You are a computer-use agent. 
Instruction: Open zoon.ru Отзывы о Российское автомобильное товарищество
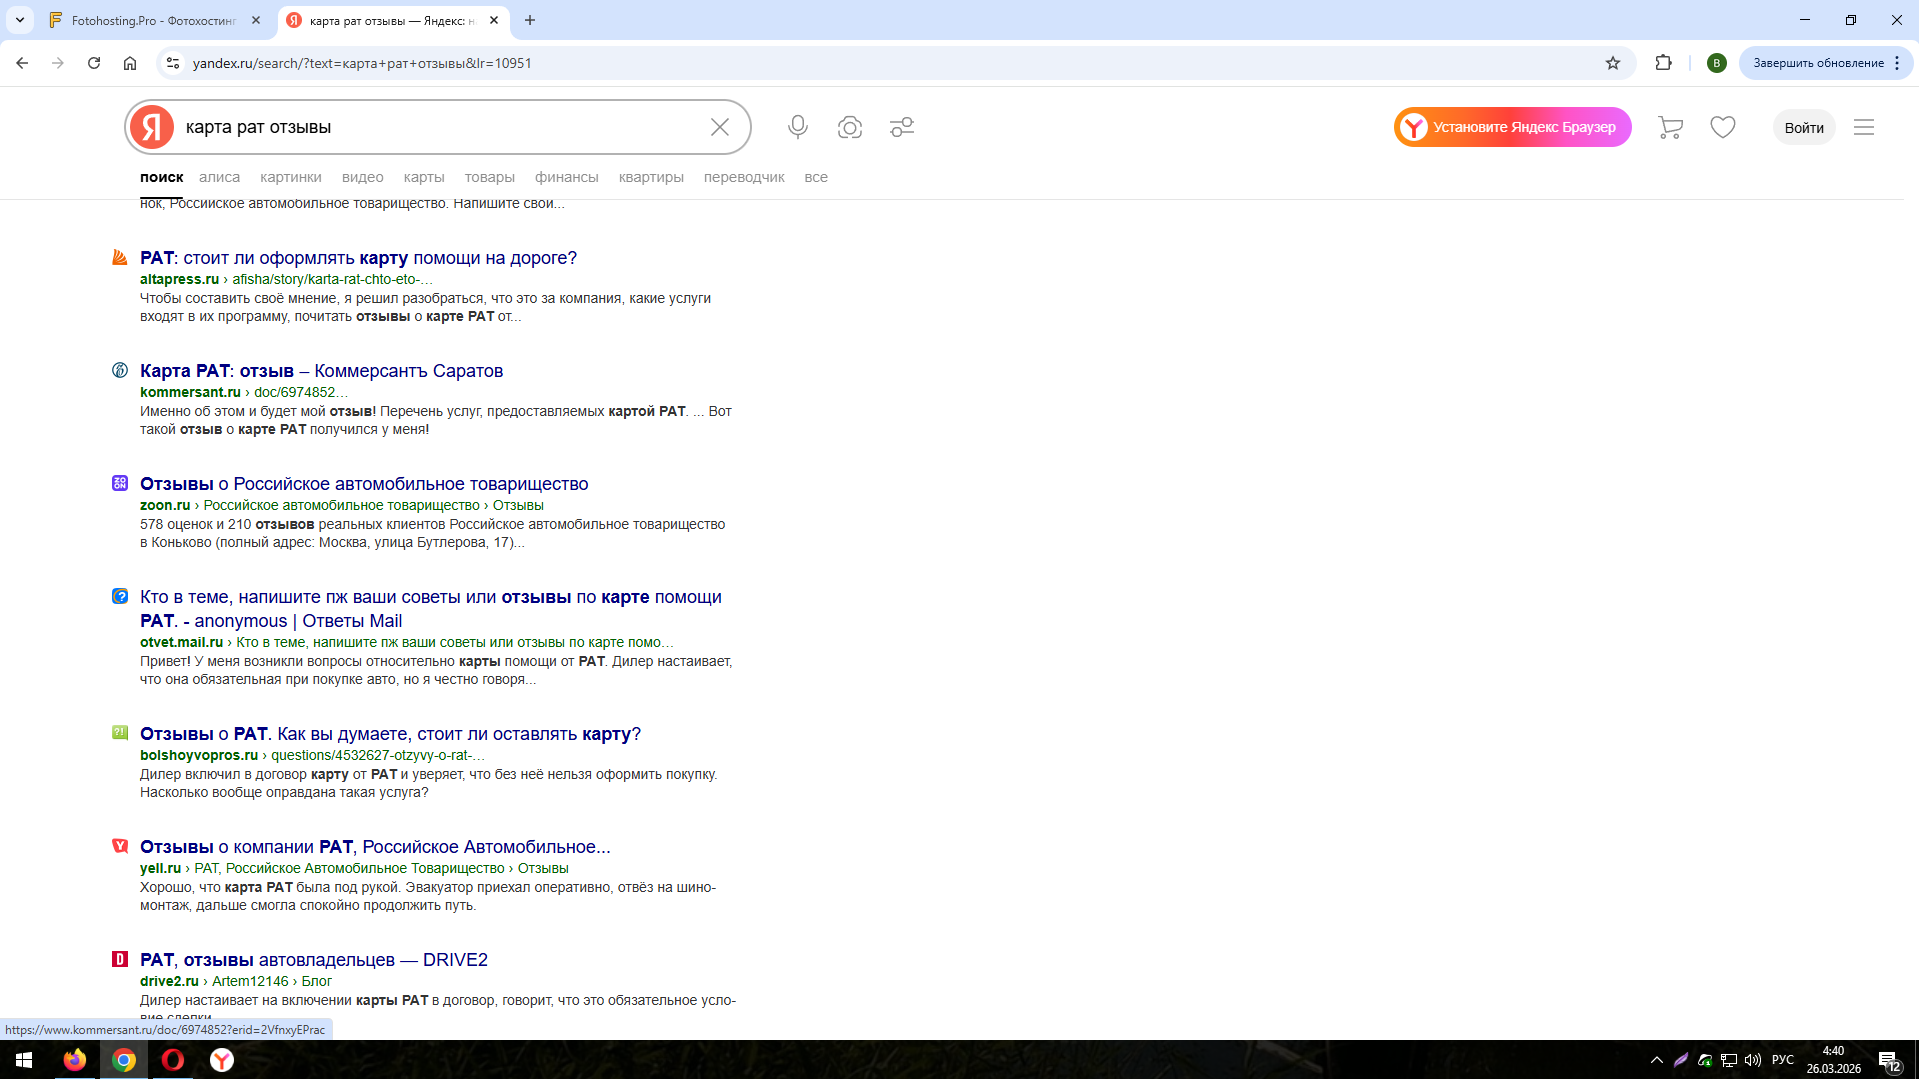[x=364, y=484]
